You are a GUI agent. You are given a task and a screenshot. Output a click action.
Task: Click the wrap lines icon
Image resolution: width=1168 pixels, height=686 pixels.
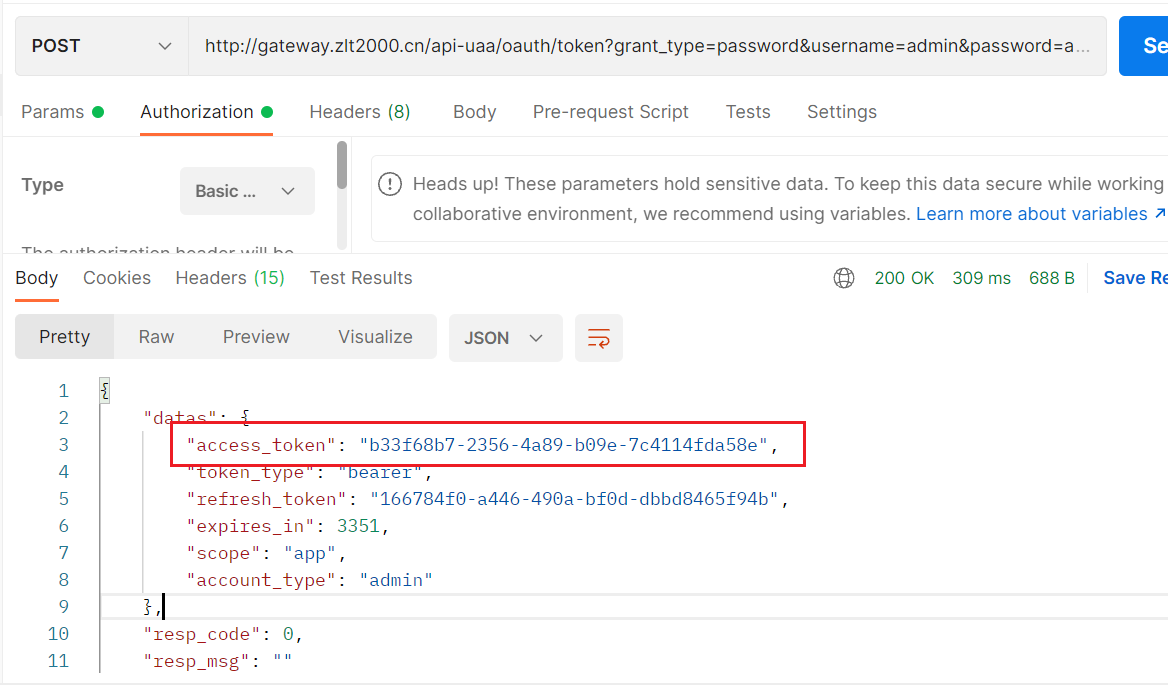599,338
